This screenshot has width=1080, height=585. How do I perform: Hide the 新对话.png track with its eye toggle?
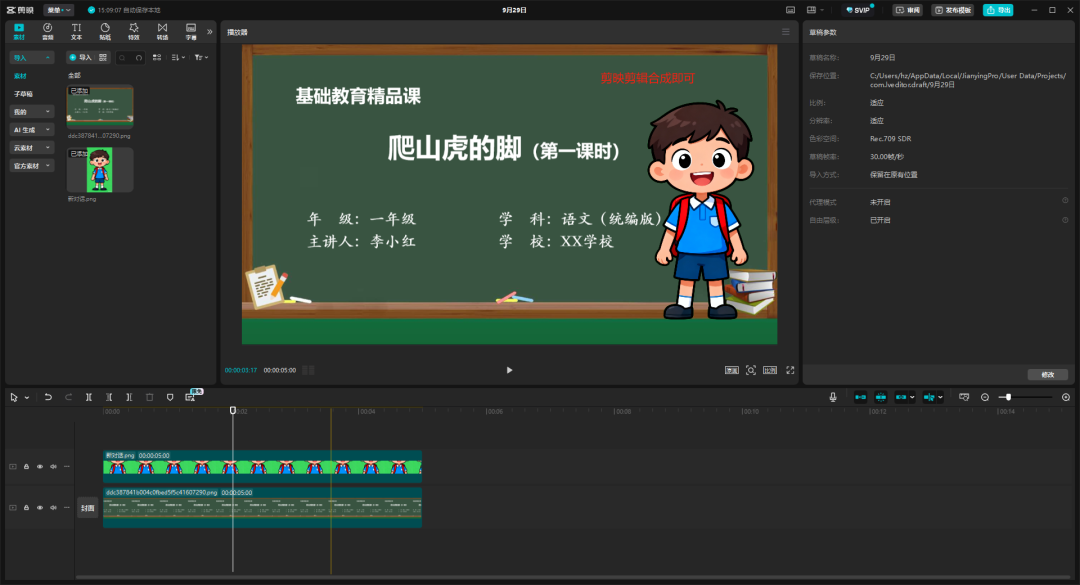tap(40, 466)
